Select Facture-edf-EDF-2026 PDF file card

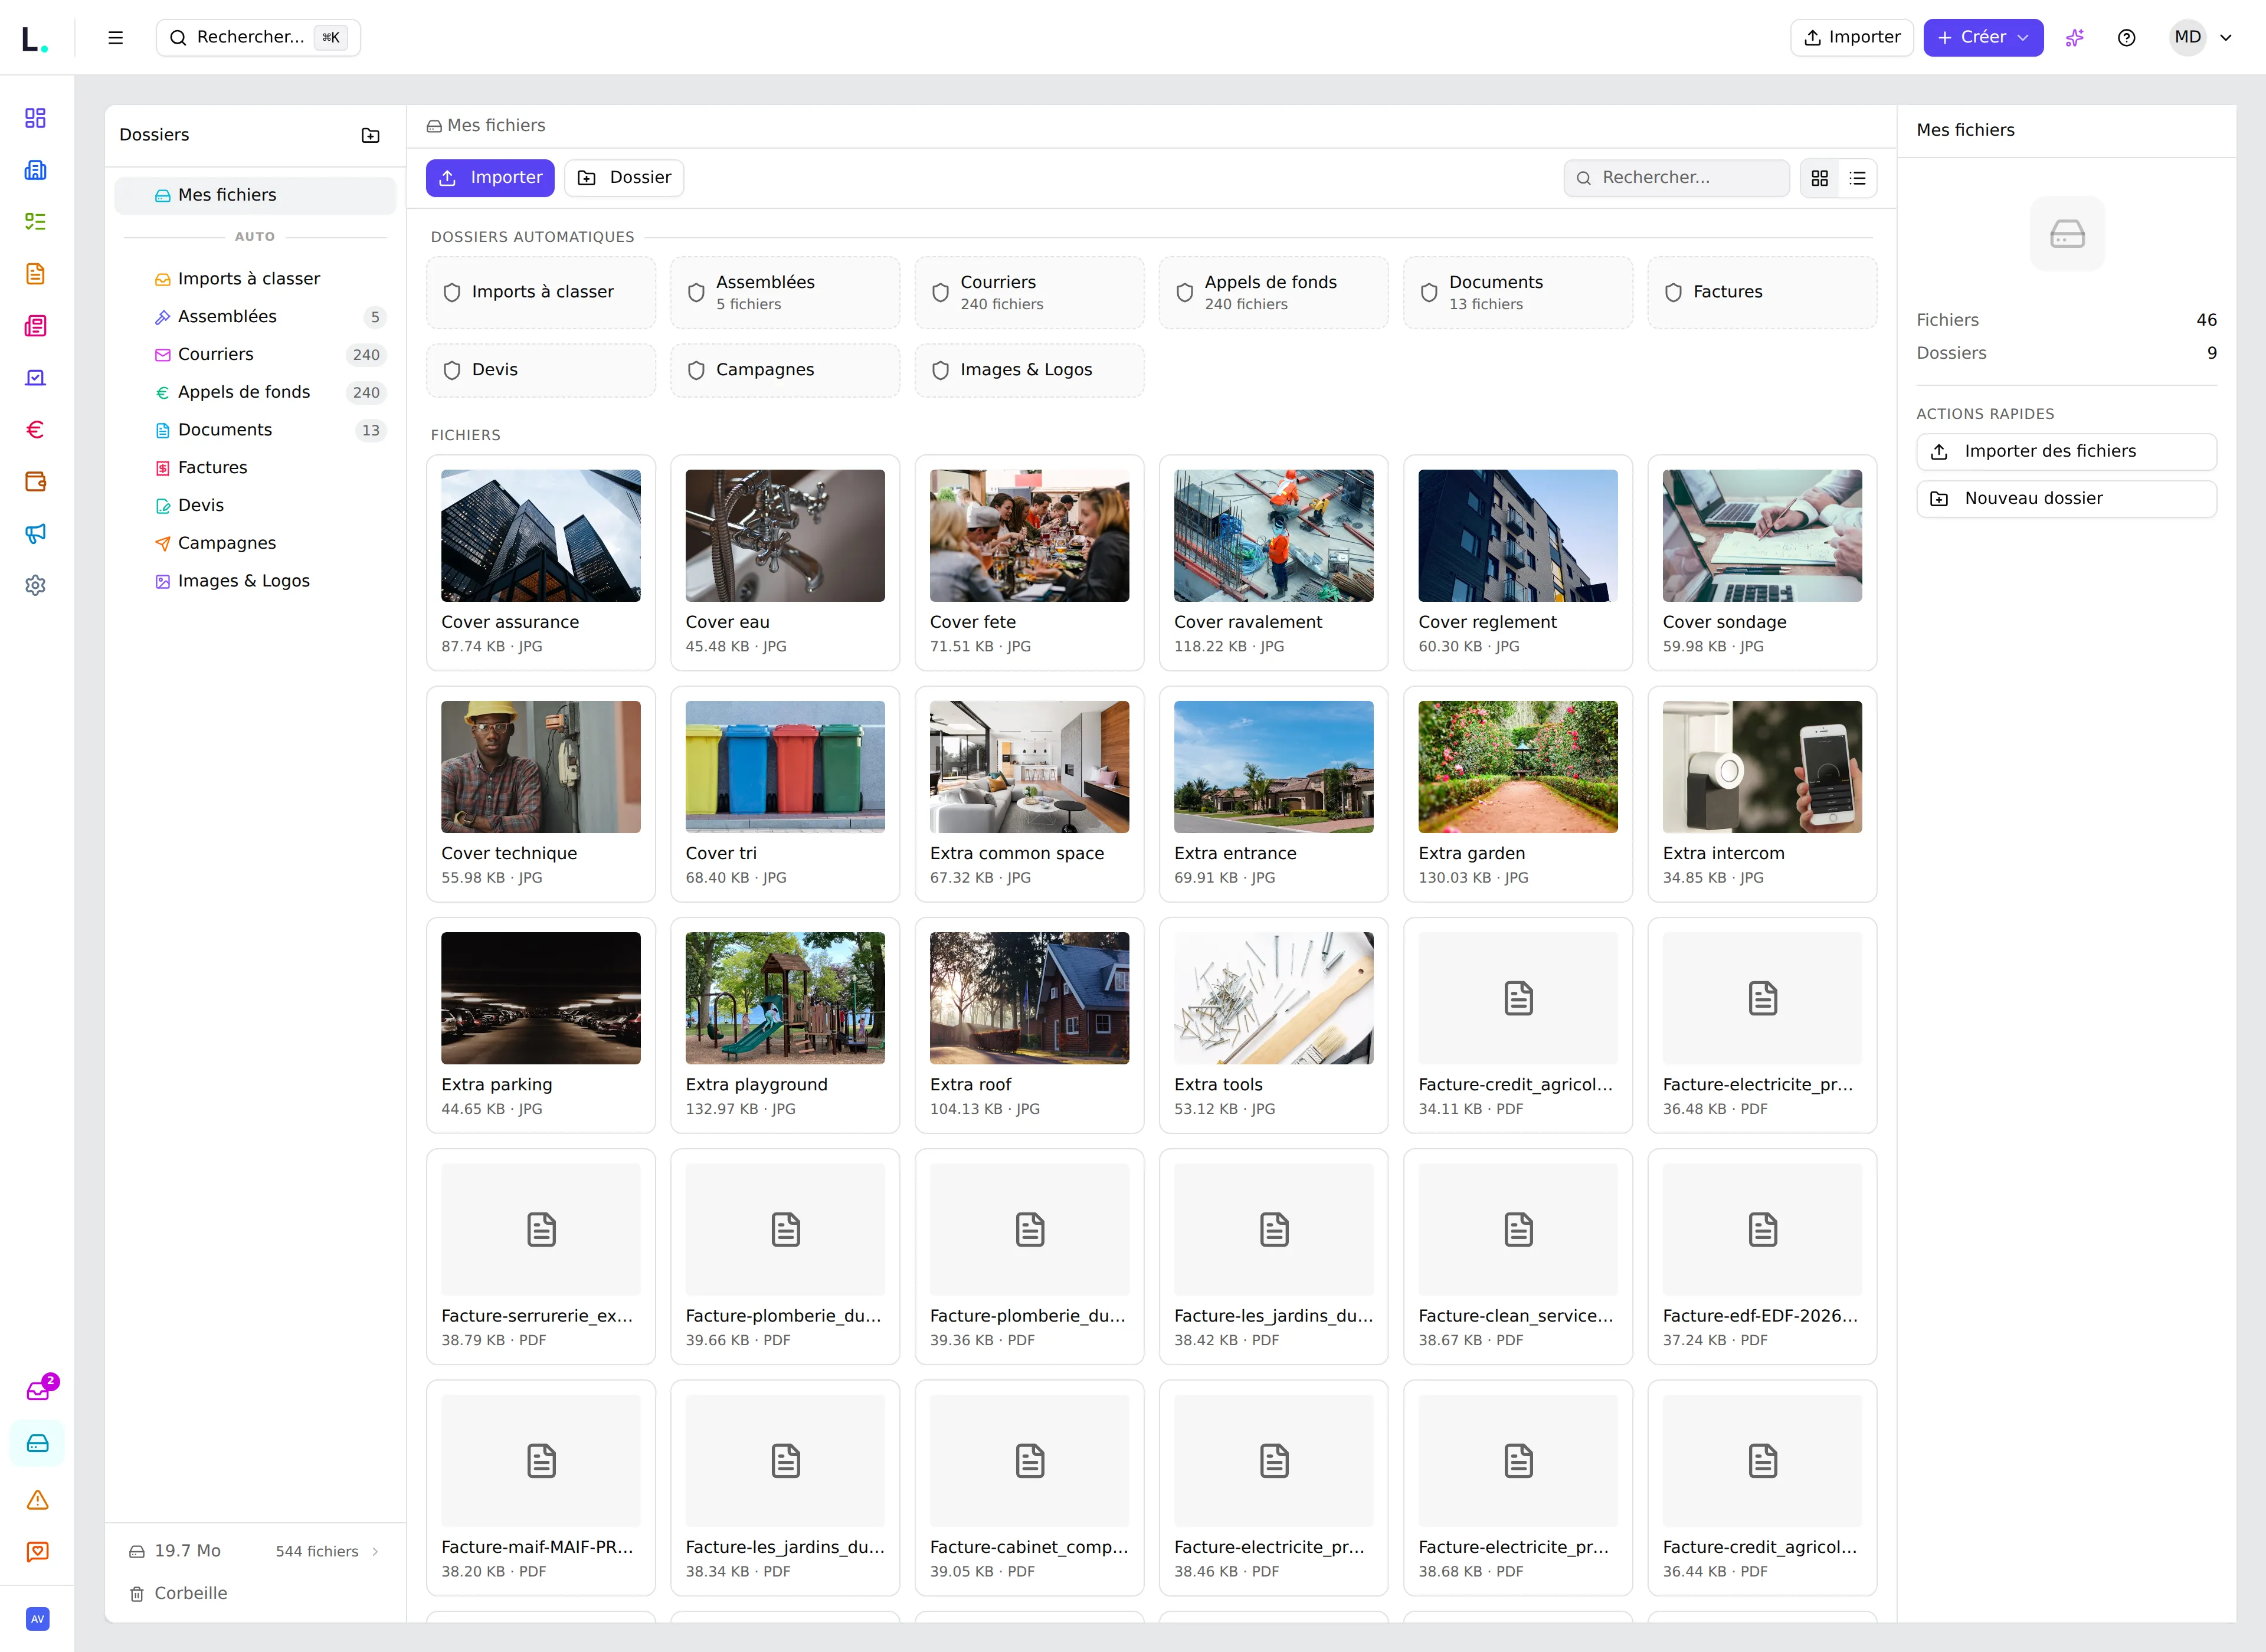click(x=1762, y=1257)
